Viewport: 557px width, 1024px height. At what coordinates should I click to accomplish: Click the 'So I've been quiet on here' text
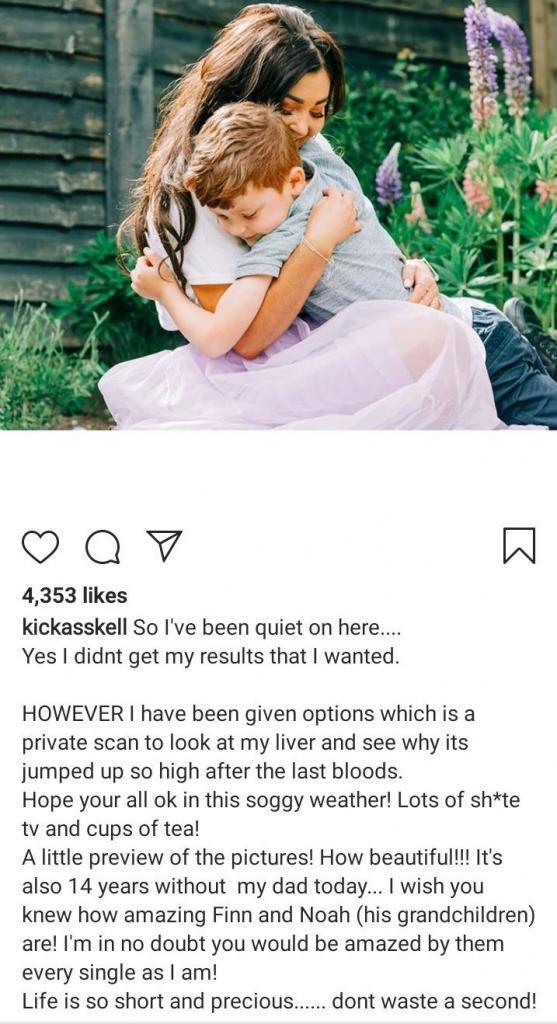[268, 628]
